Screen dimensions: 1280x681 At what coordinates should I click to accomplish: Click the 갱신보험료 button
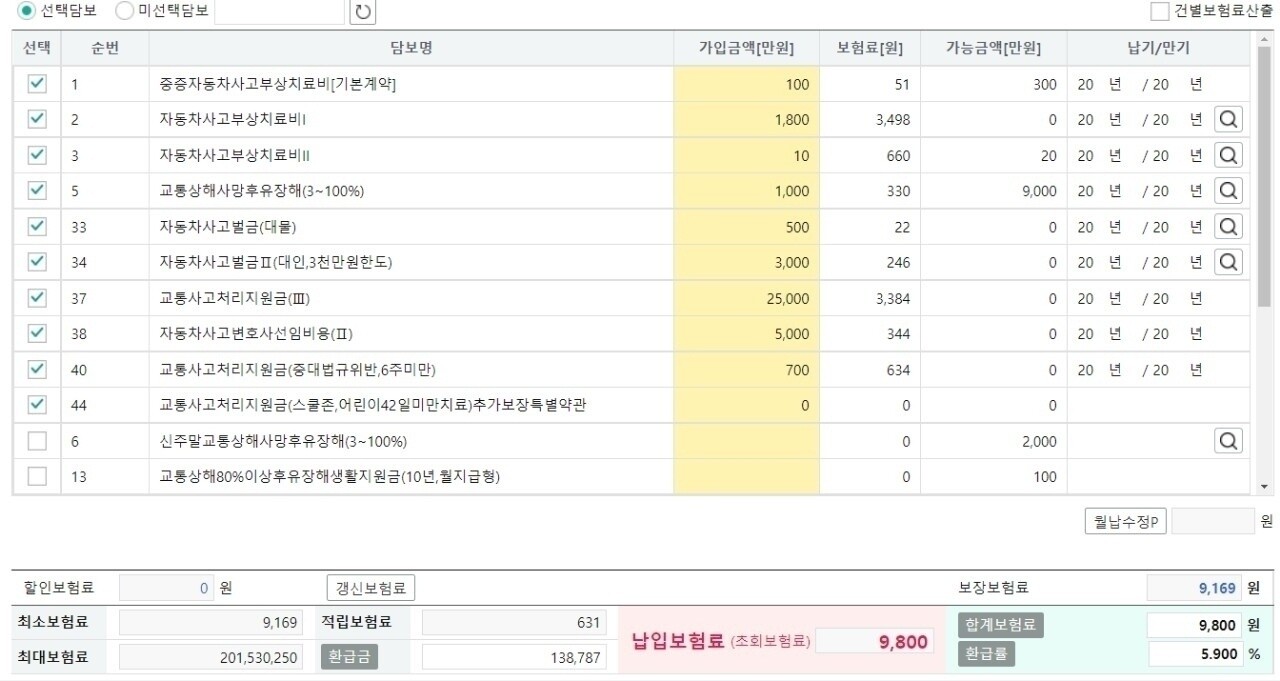[x=370, y=585]
